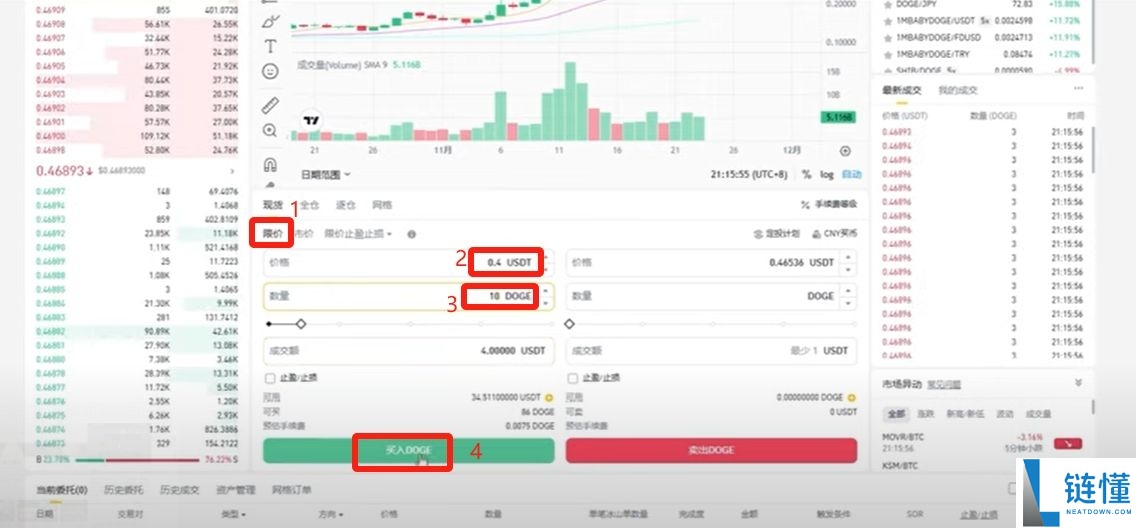Open the Asset management tab

pos(235,490)
